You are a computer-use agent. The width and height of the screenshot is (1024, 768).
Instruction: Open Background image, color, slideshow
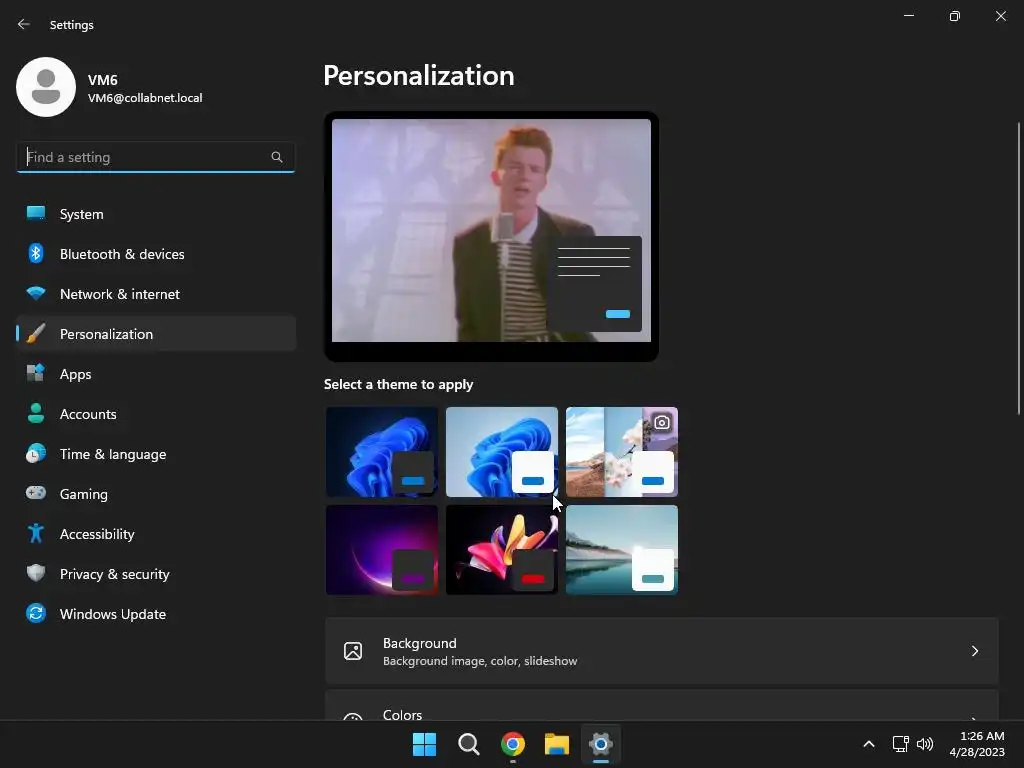pyautogui.click(x=662, y=651)
